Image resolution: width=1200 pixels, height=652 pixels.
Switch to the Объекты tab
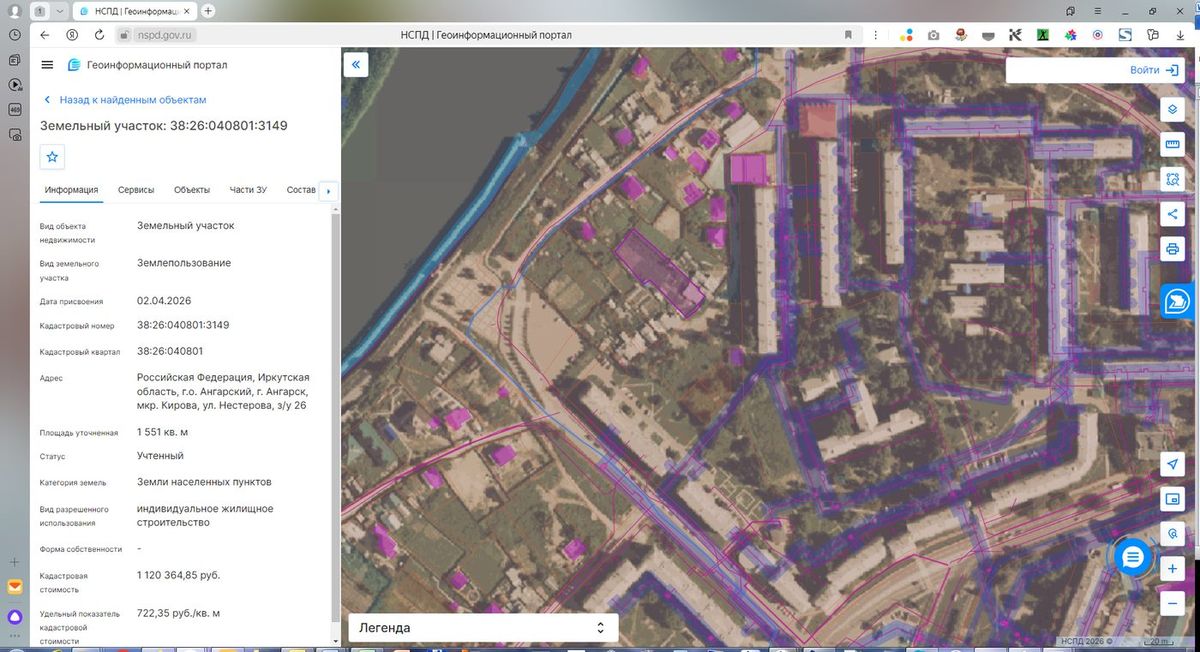click(192, 190)
